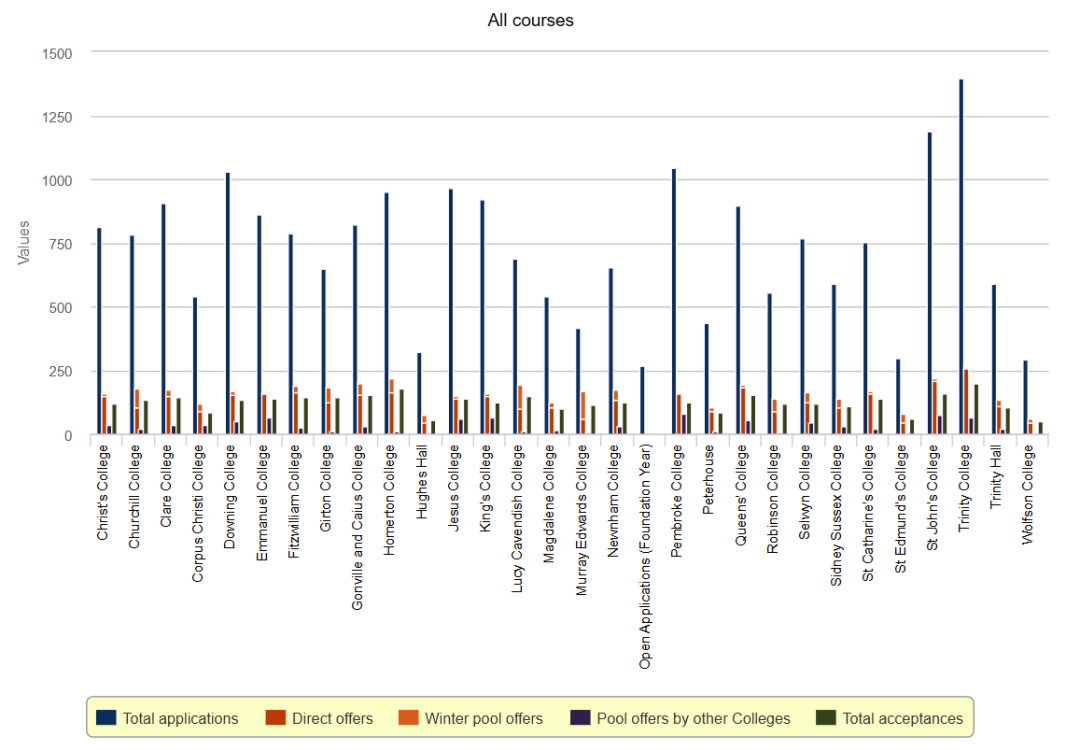Click the Churchill College axis label

[134, 497]
